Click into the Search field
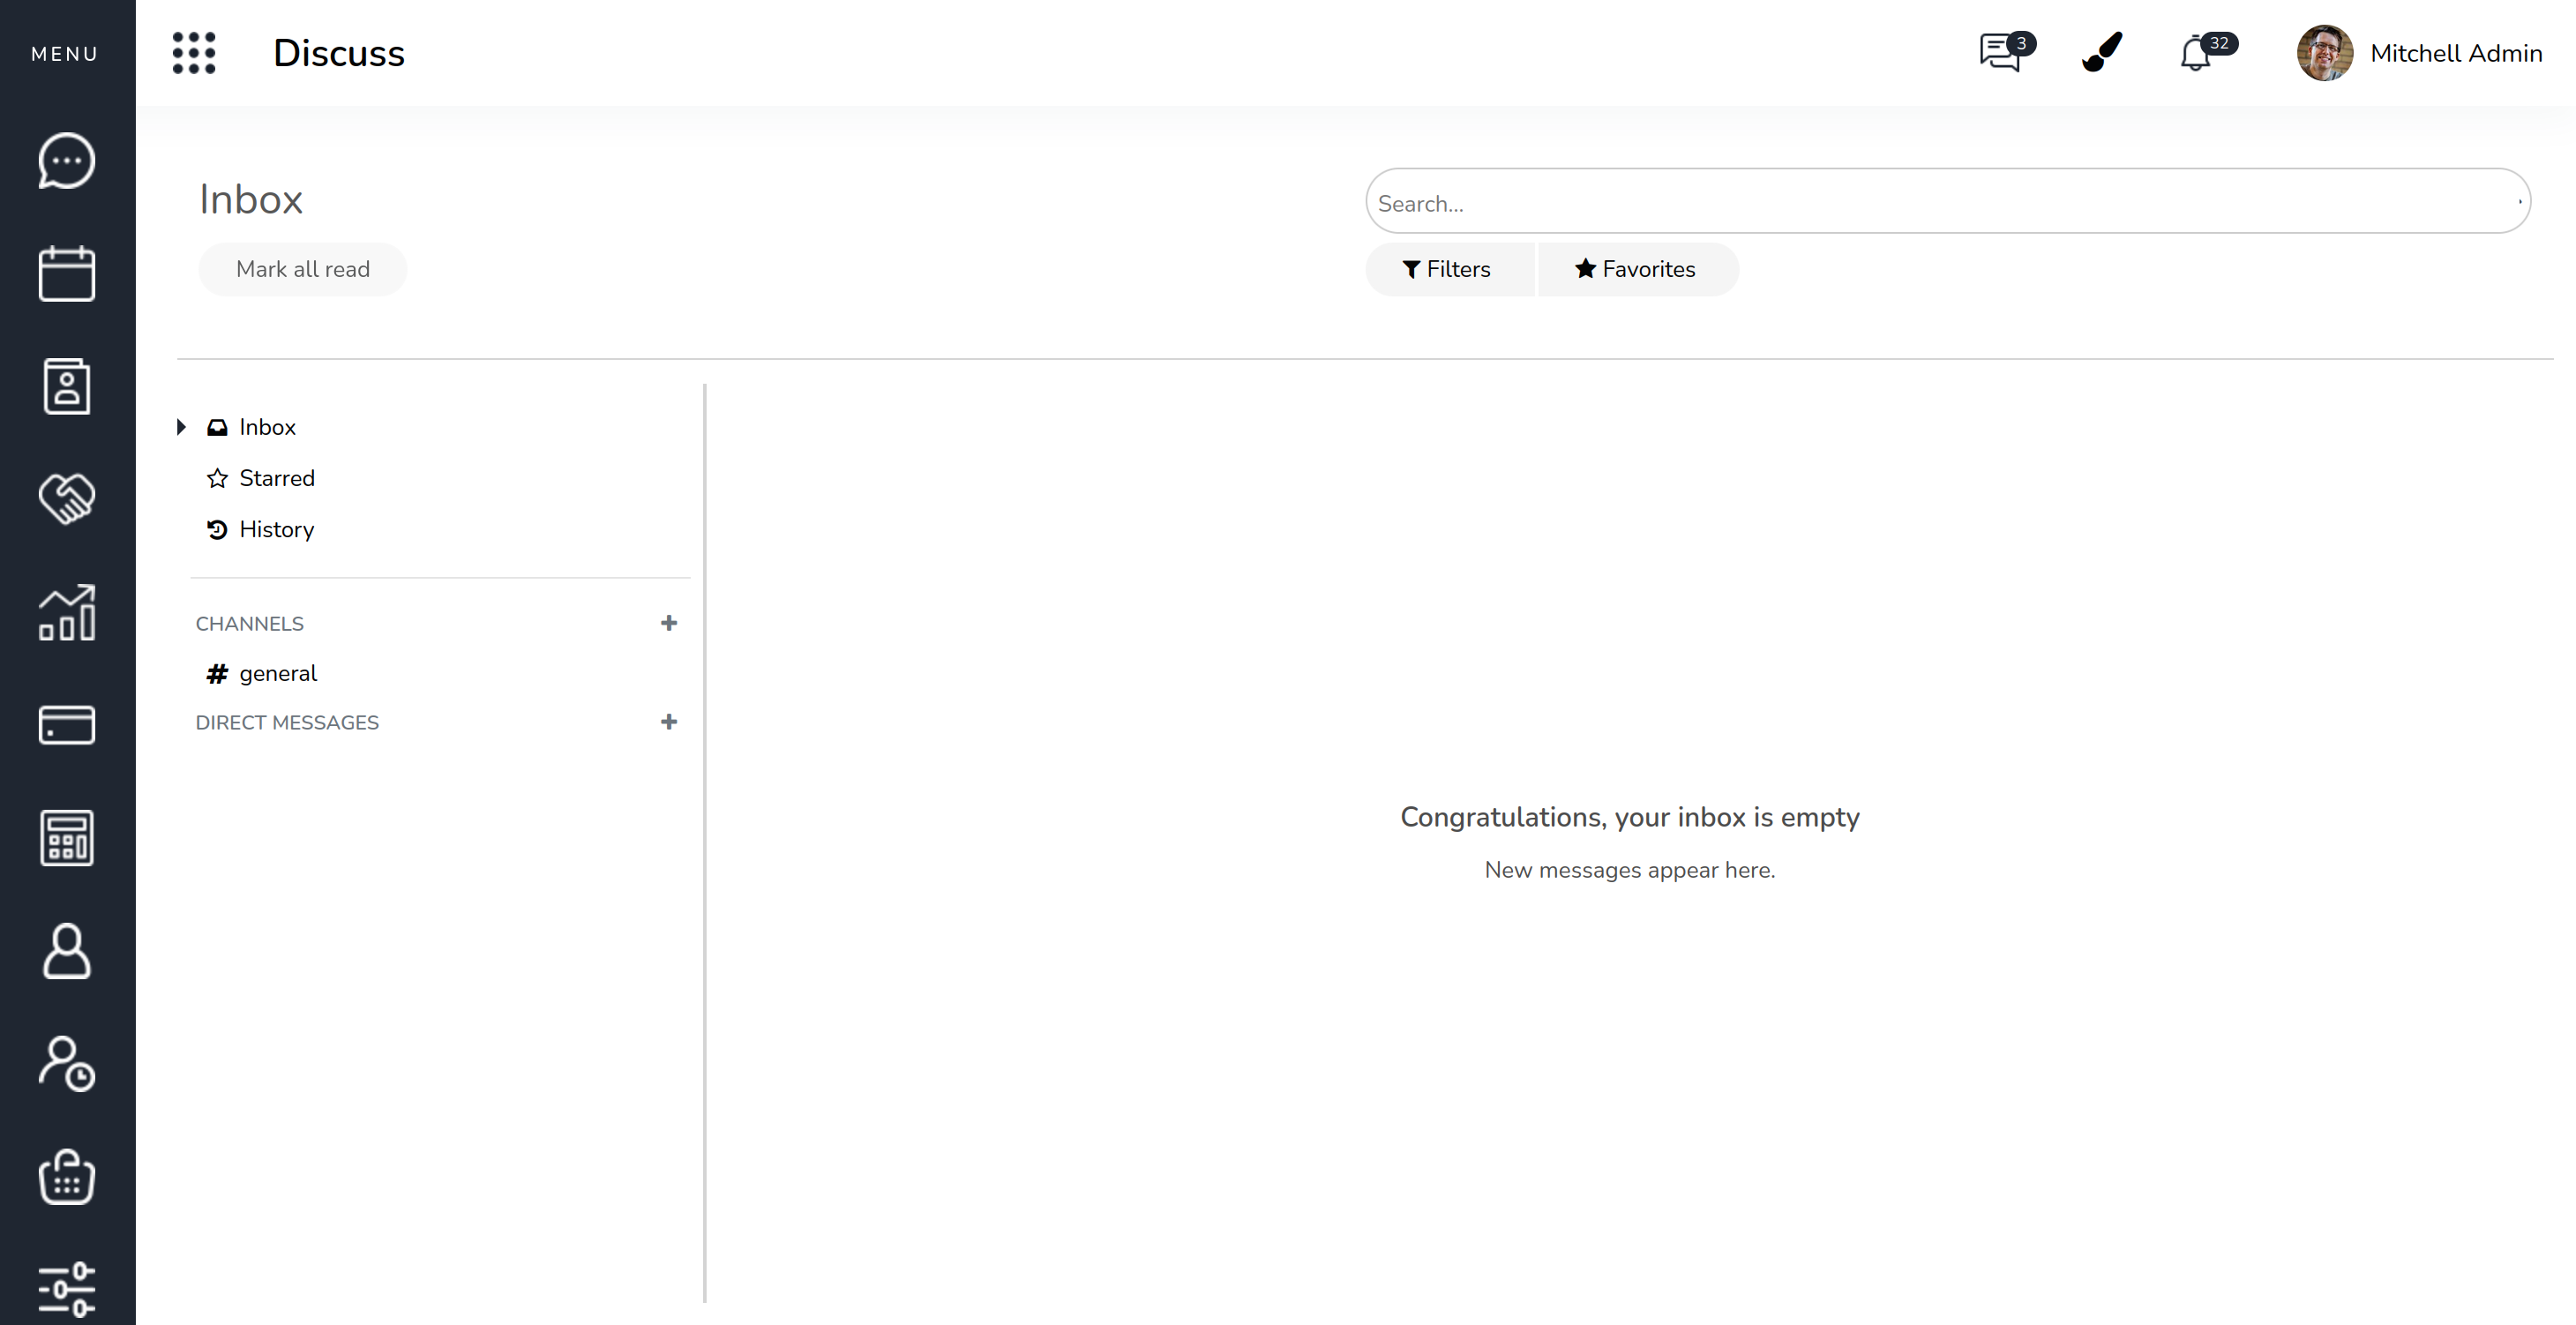Image resolution: width=2576 pixels, height=1325 pixels. coord(1940,203)
